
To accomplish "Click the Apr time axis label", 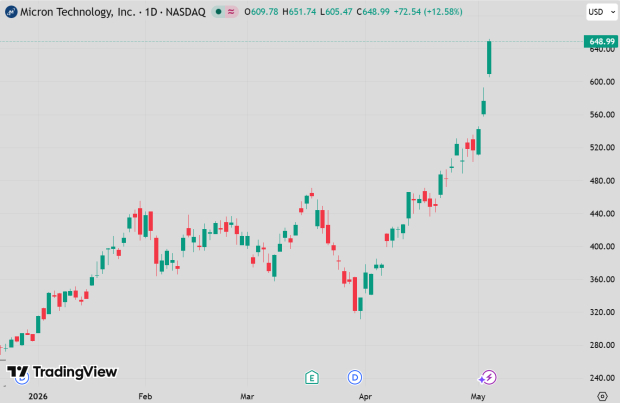I will point(365,396).
